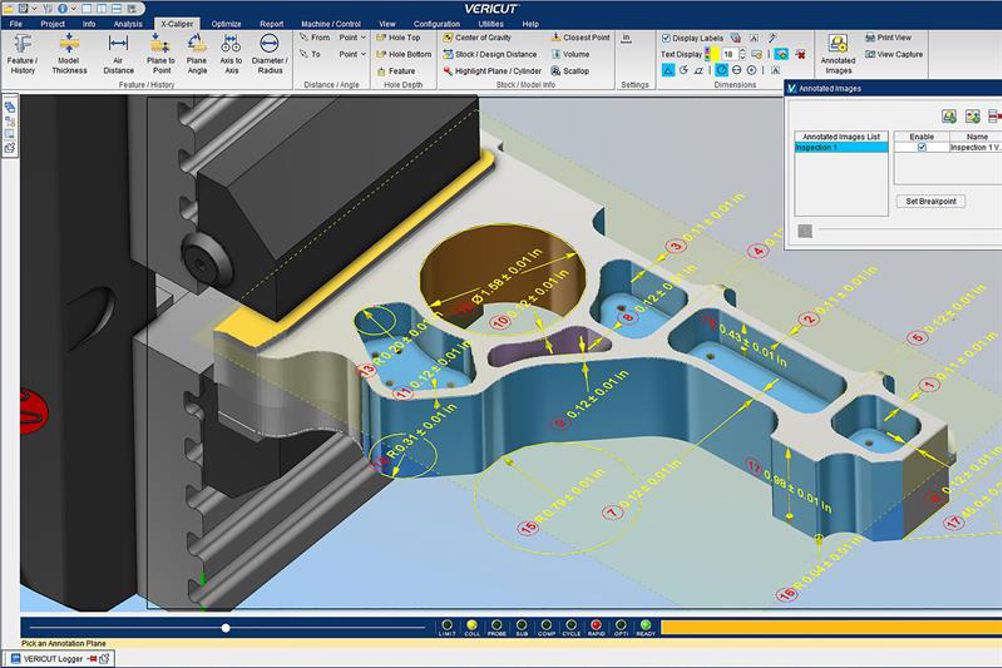Measure the Center of Gravity

(477, 38)
